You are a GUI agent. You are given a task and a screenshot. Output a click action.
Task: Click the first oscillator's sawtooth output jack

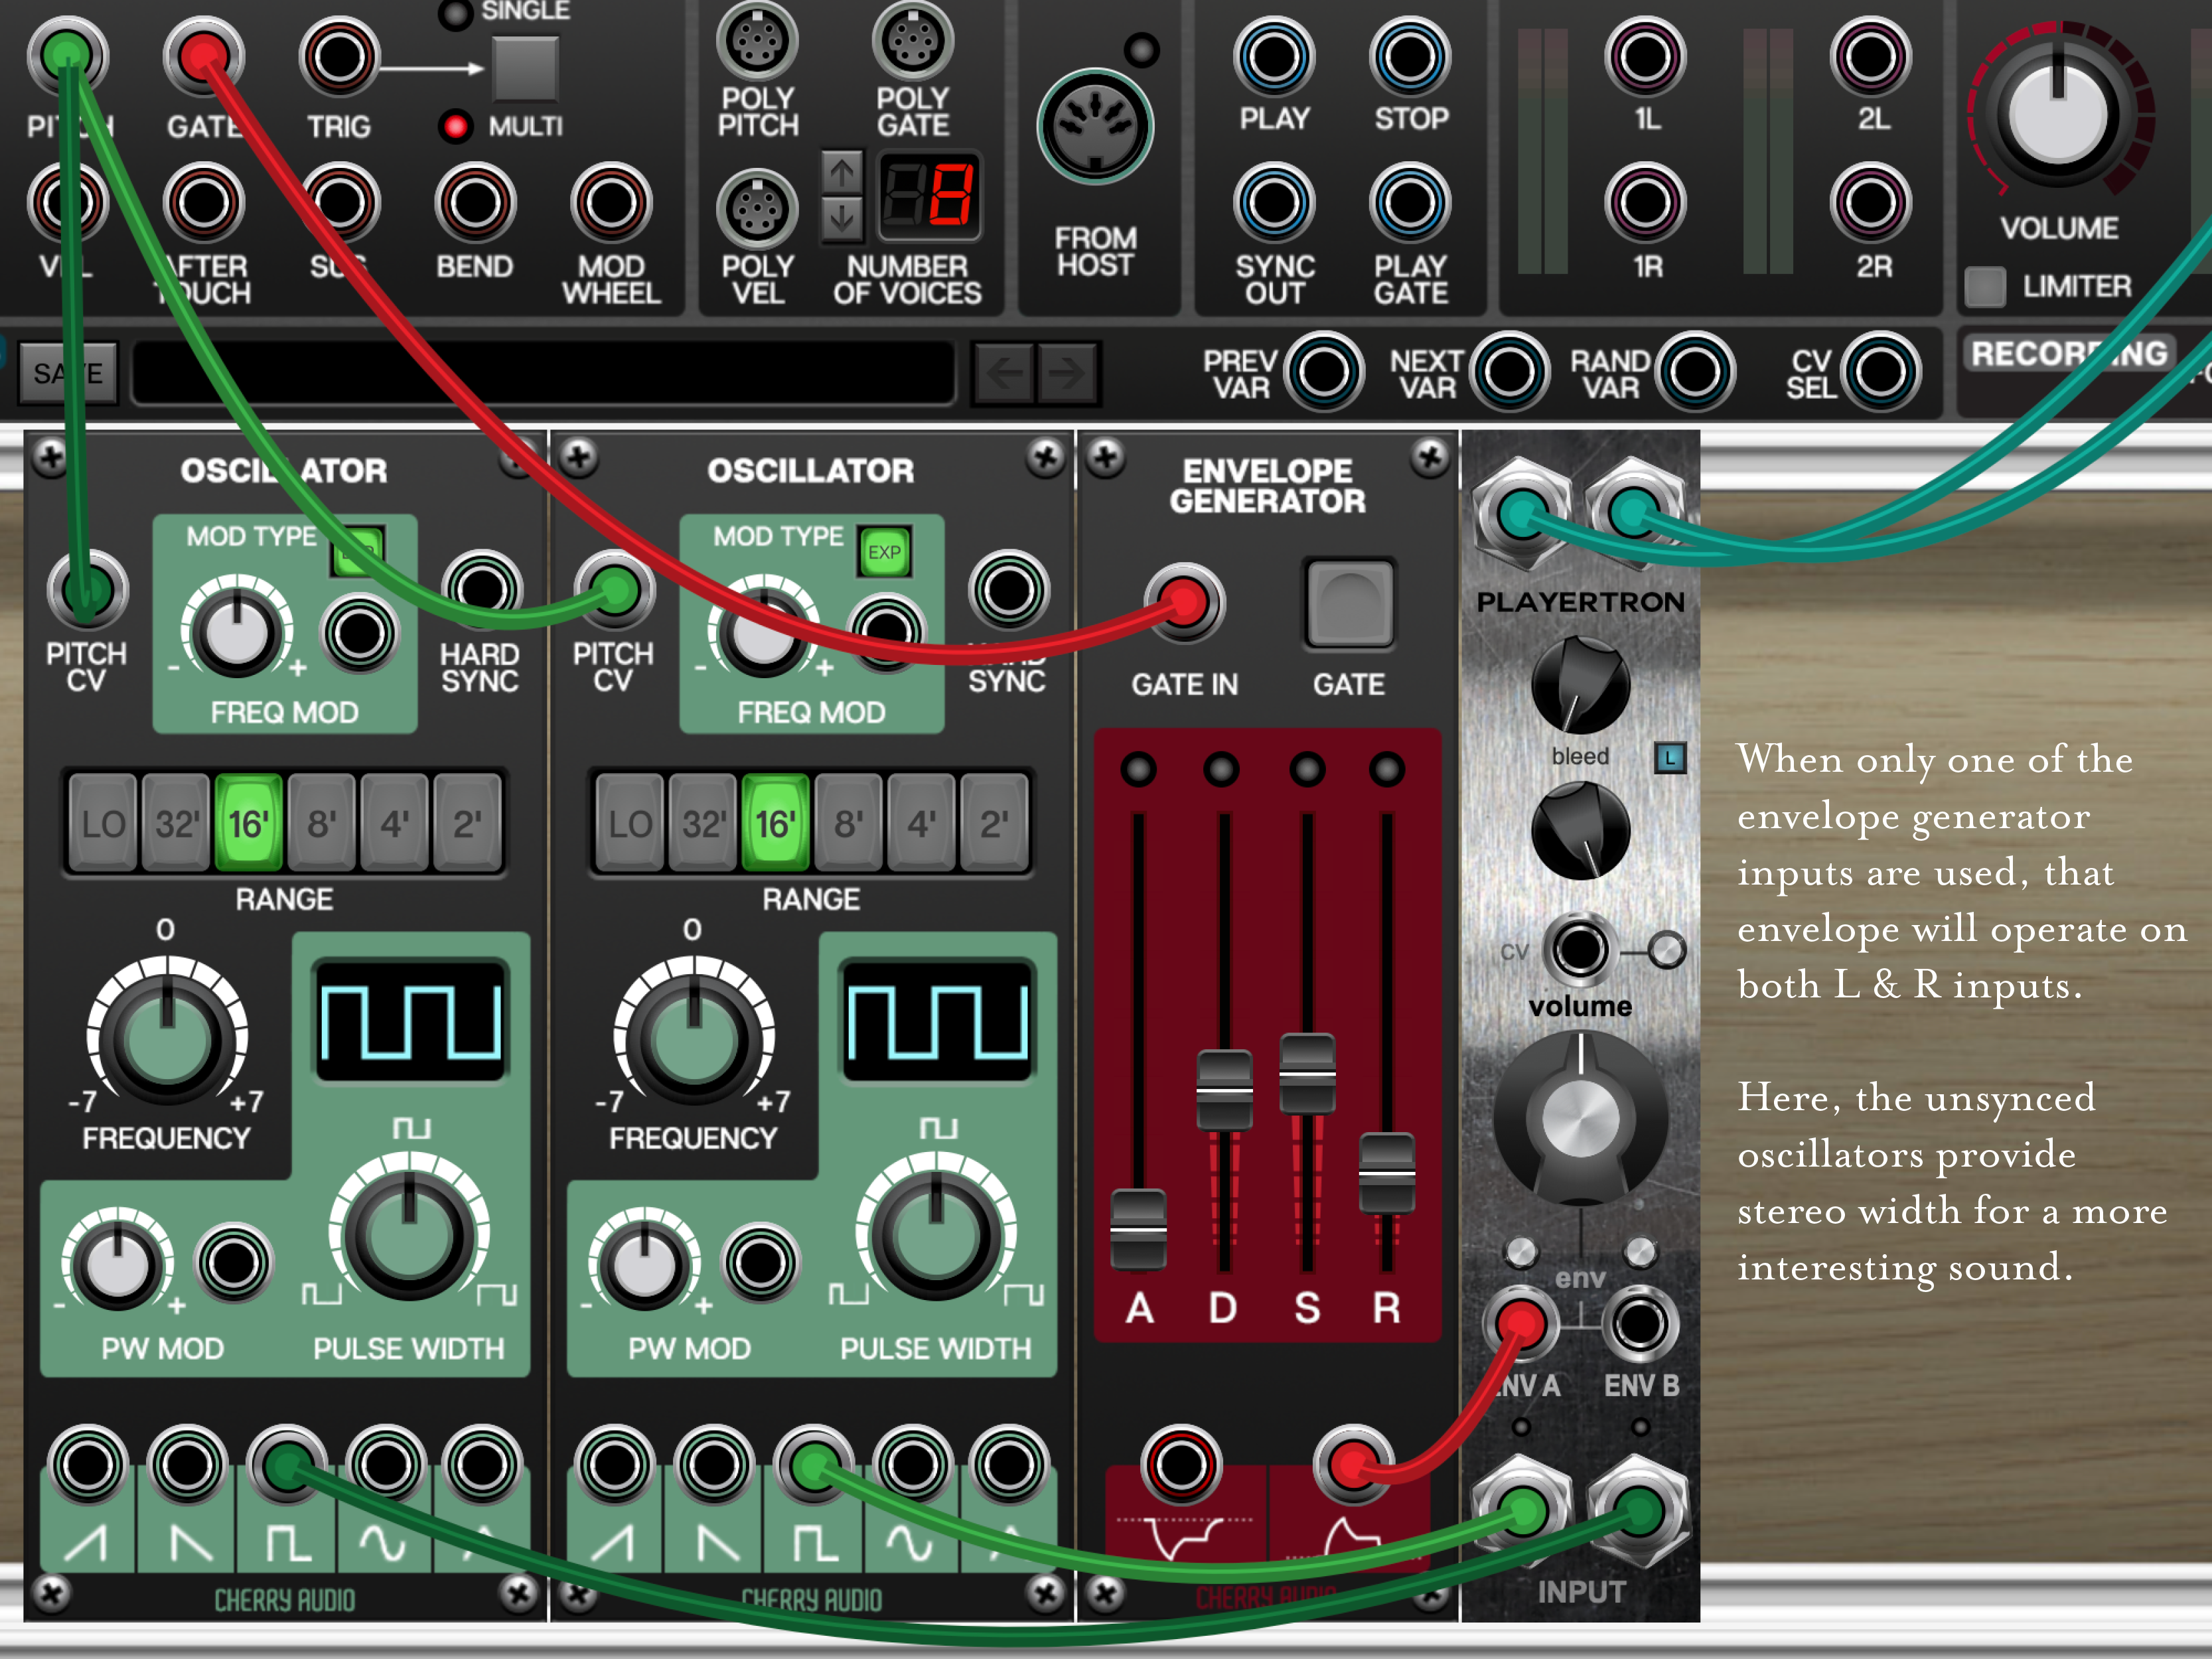point(88,1465)
